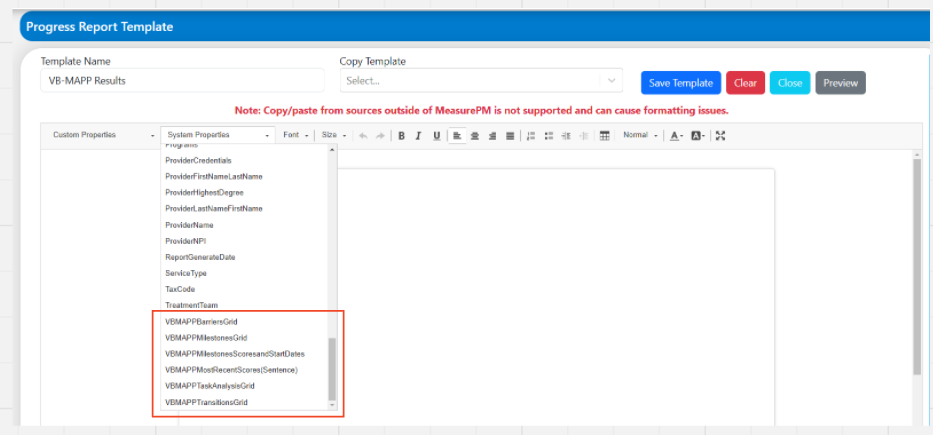The width and height of the screenshot is (933, 435).
Task: Collapse the System Properties dropdown
Action: pyautogui.click(x=218, y=135)
